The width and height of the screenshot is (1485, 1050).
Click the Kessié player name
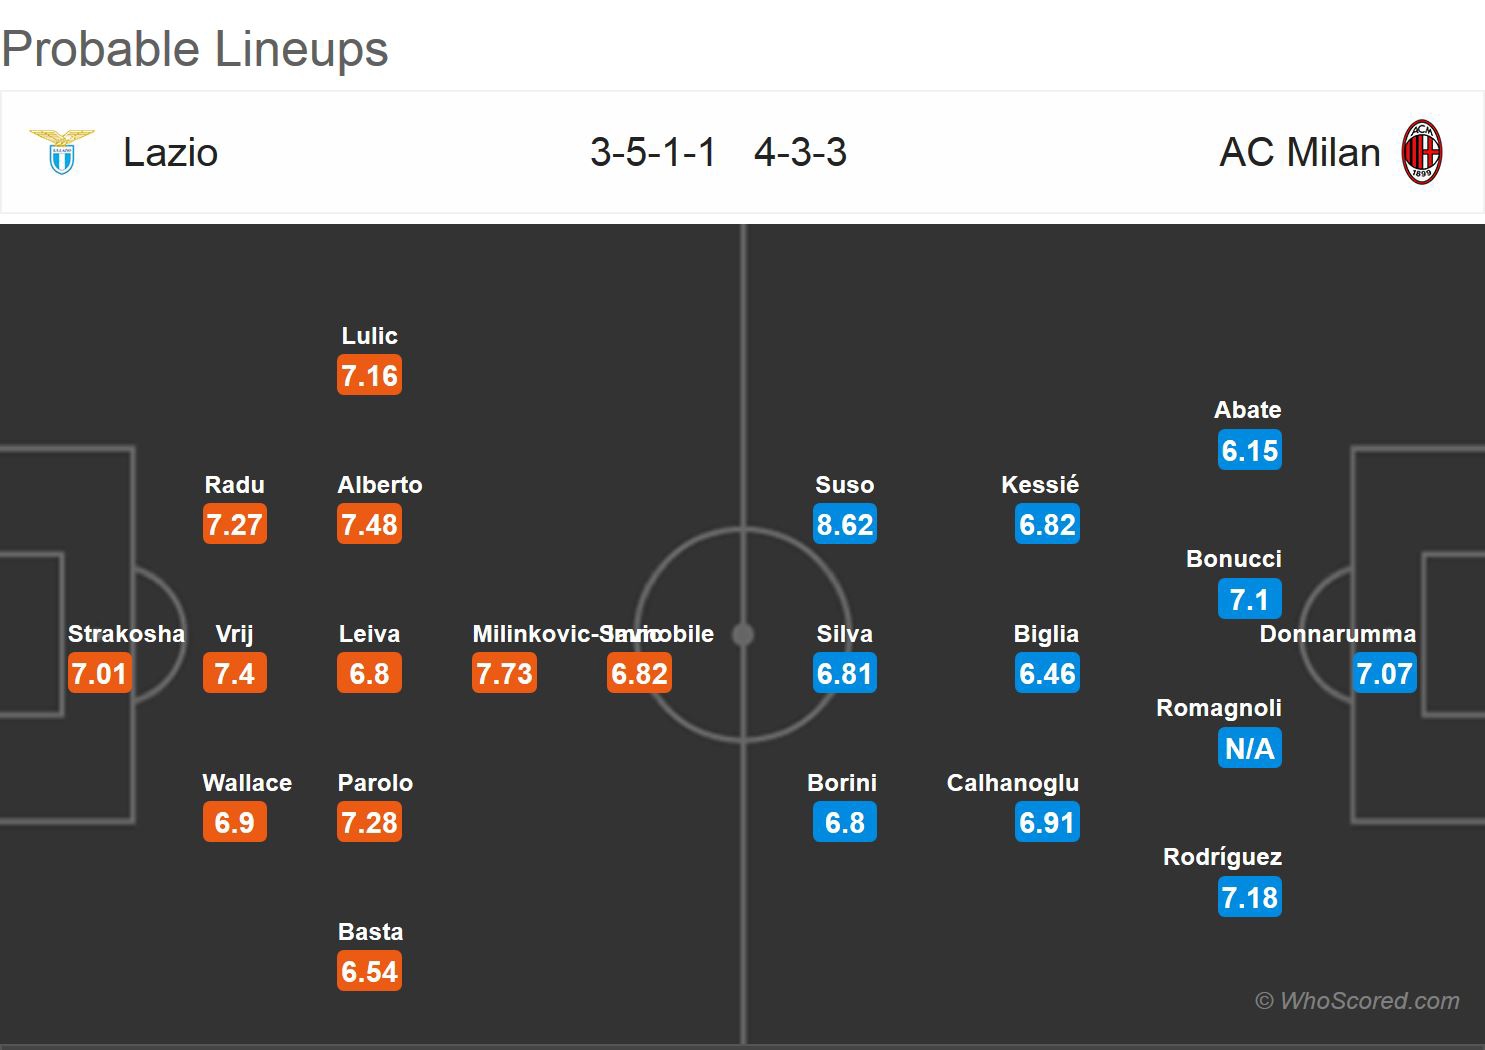point(1039,485)
